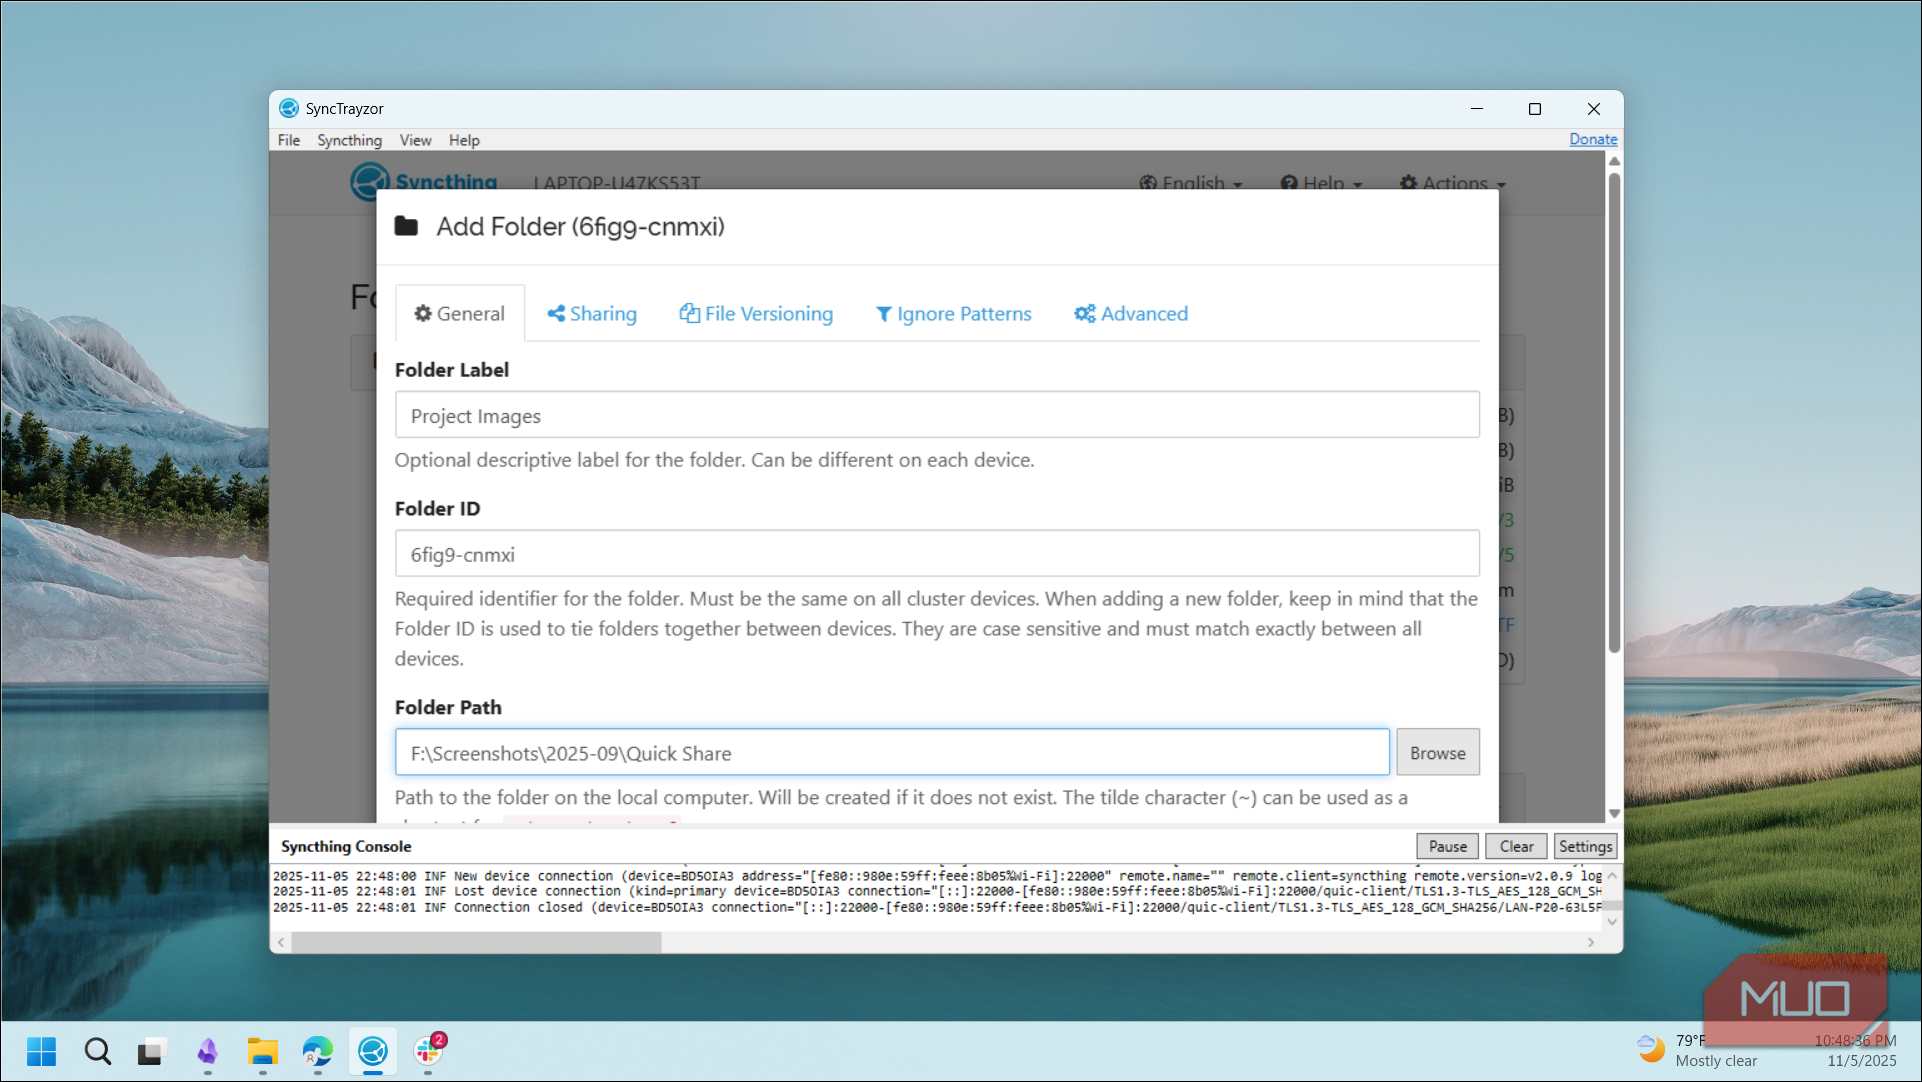Click the Donate link
The width and height of the screenshot is (1922, 1082).
click(1592, 139)
